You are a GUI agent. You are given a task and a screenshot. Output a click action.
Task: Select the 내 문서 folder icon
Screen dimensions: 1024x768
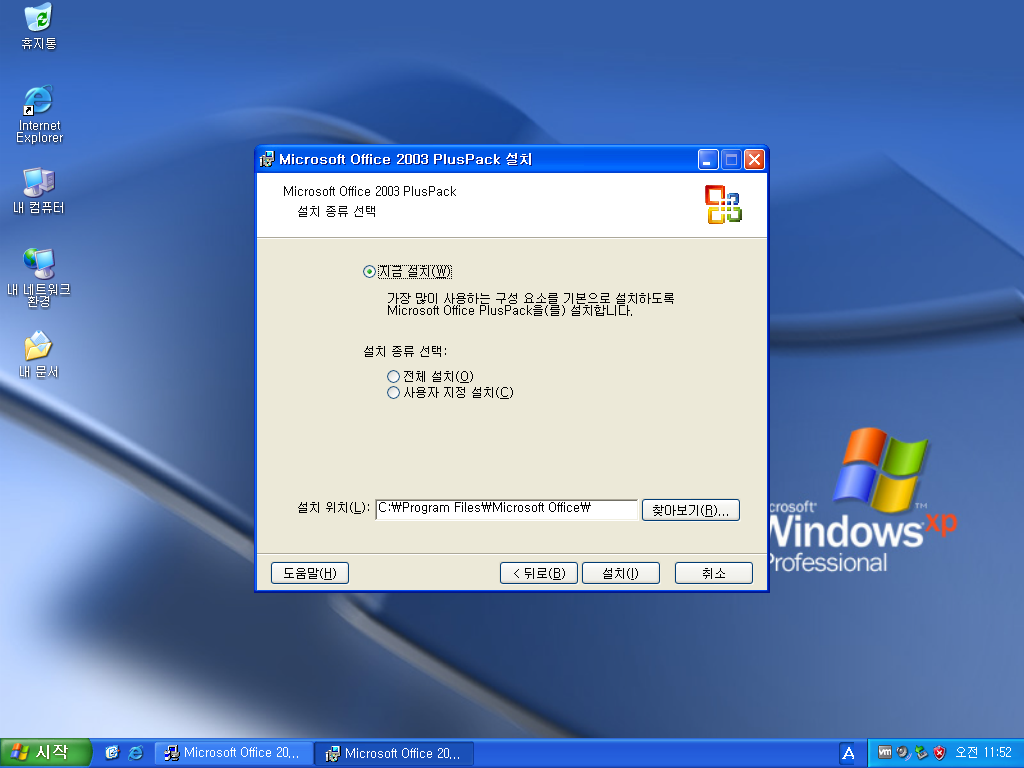pyautogui.click(x=39, y=355)
